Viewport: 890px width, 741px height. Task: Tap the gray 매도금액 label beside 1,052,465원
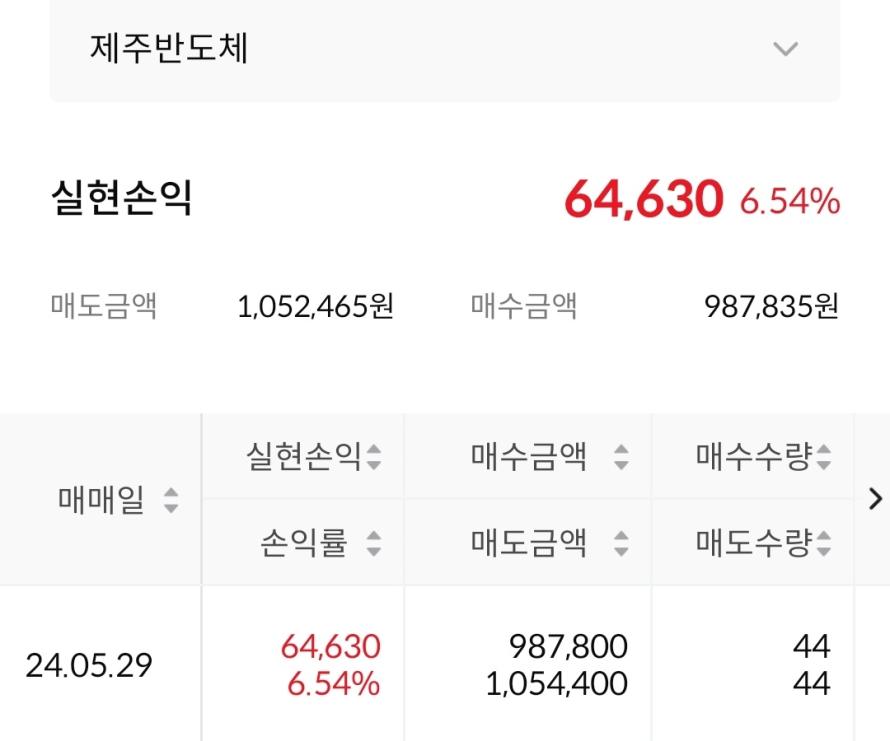point(103,306)
